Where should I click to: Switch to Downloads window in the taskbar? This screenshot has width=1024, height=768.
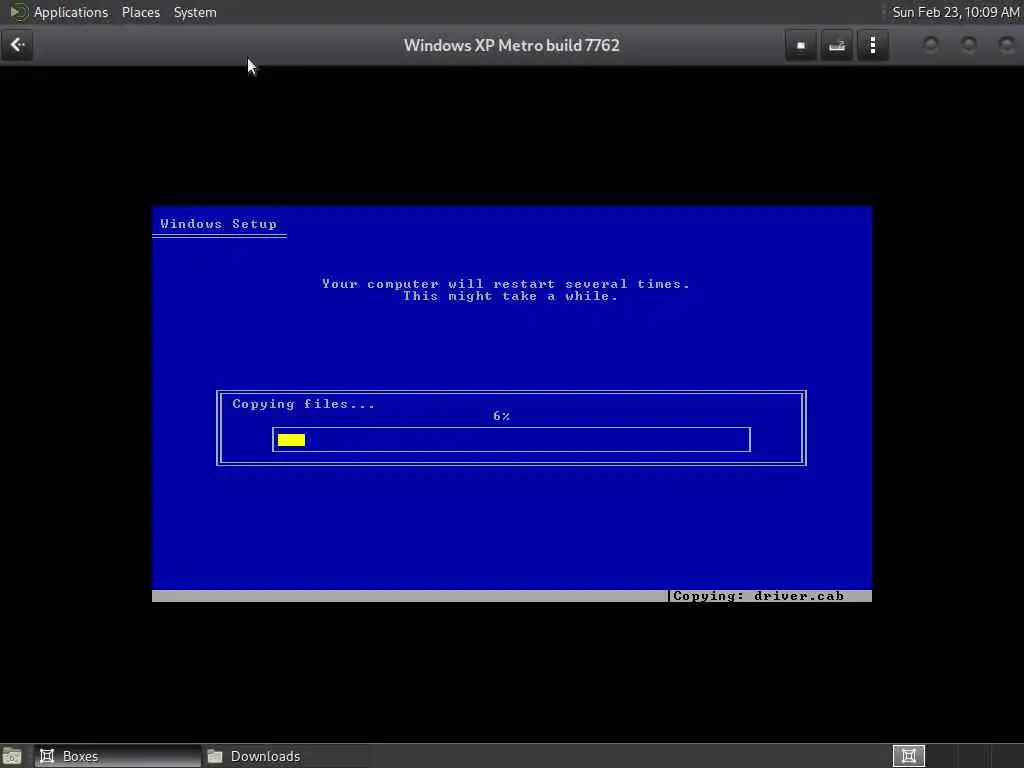click(x=286, y=756)
